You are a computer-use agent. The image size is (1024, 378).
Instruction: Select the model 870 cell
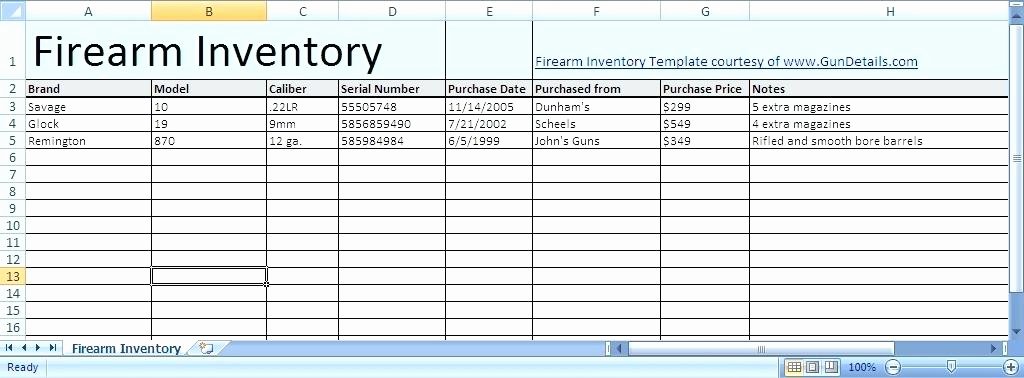click(x=209, y=140)
